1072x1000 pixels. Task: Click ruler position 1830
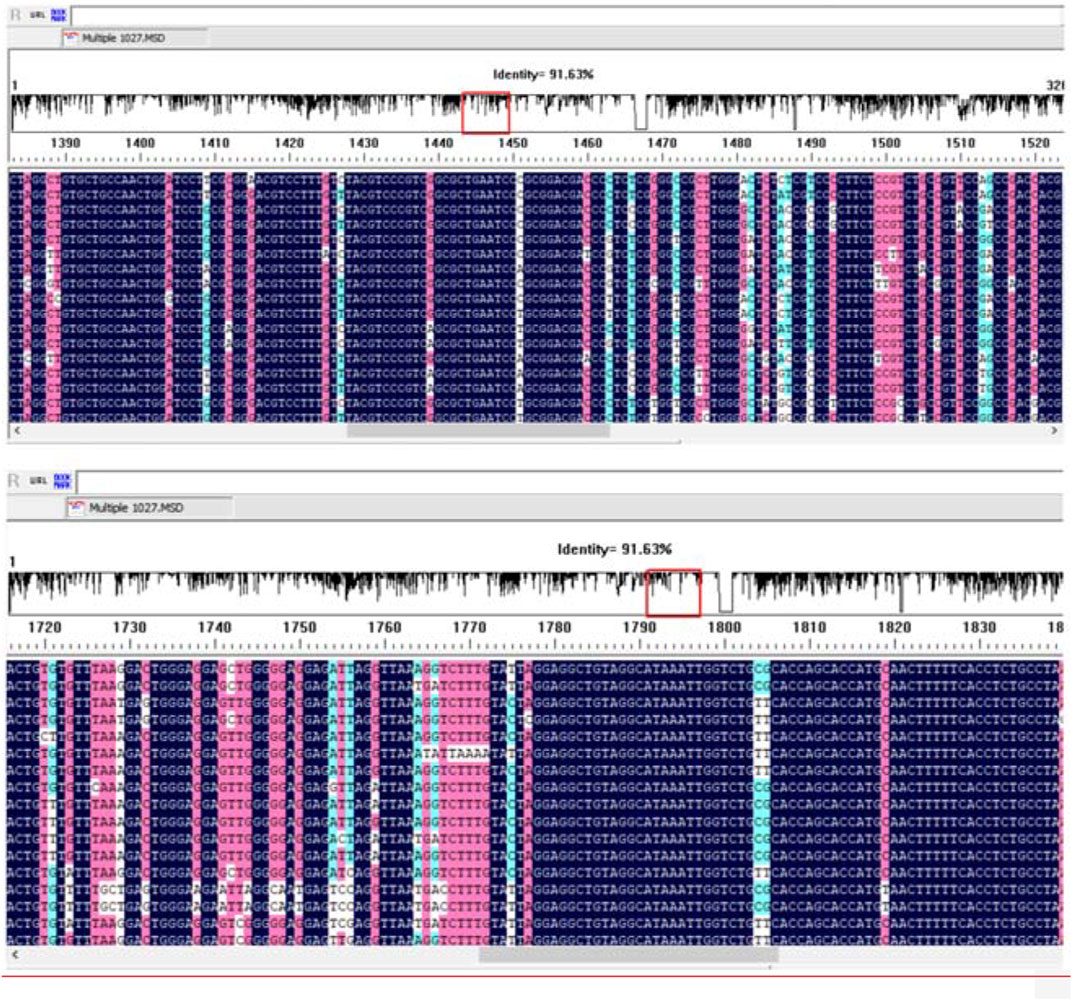pos(979,627)
